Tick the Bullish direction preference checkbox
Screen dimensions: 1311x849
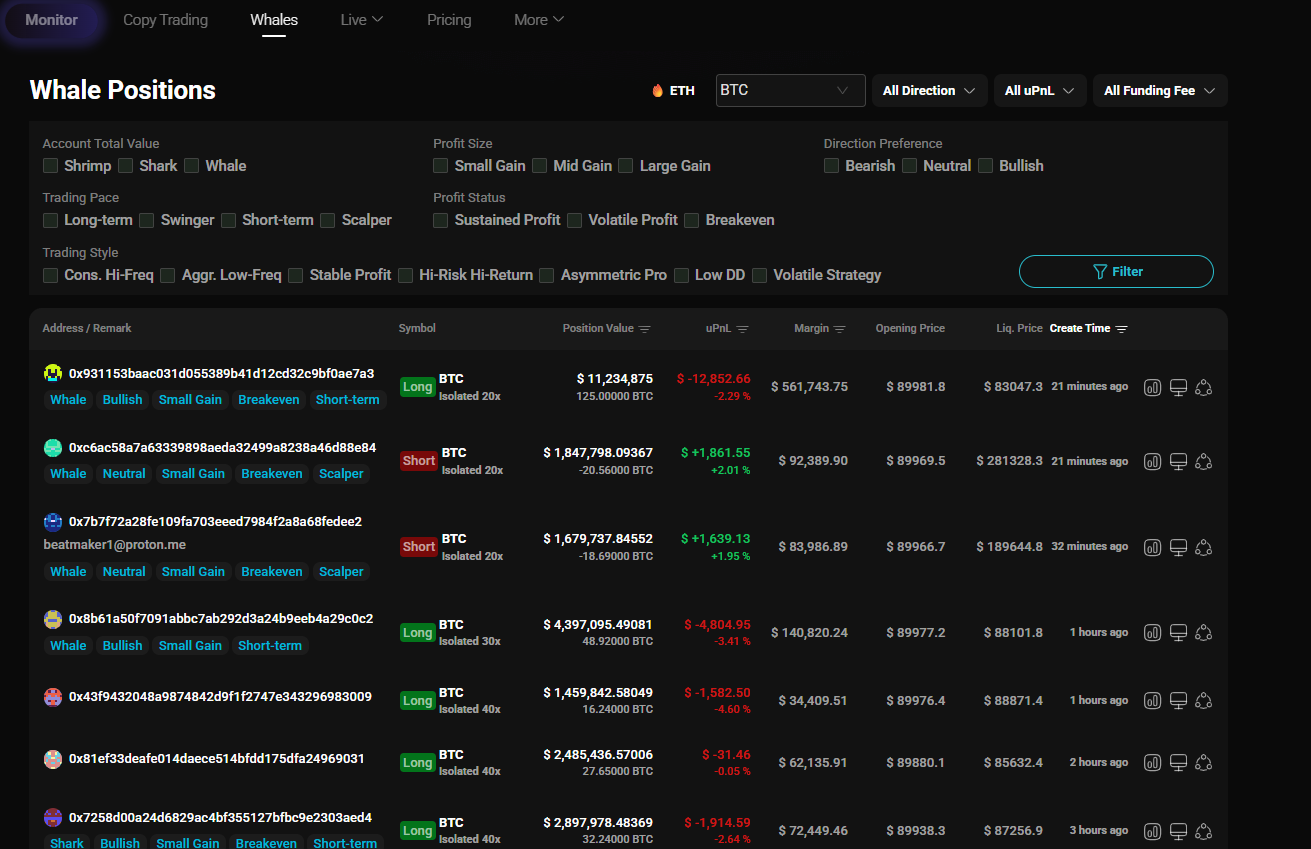click(x=986, y=166)
